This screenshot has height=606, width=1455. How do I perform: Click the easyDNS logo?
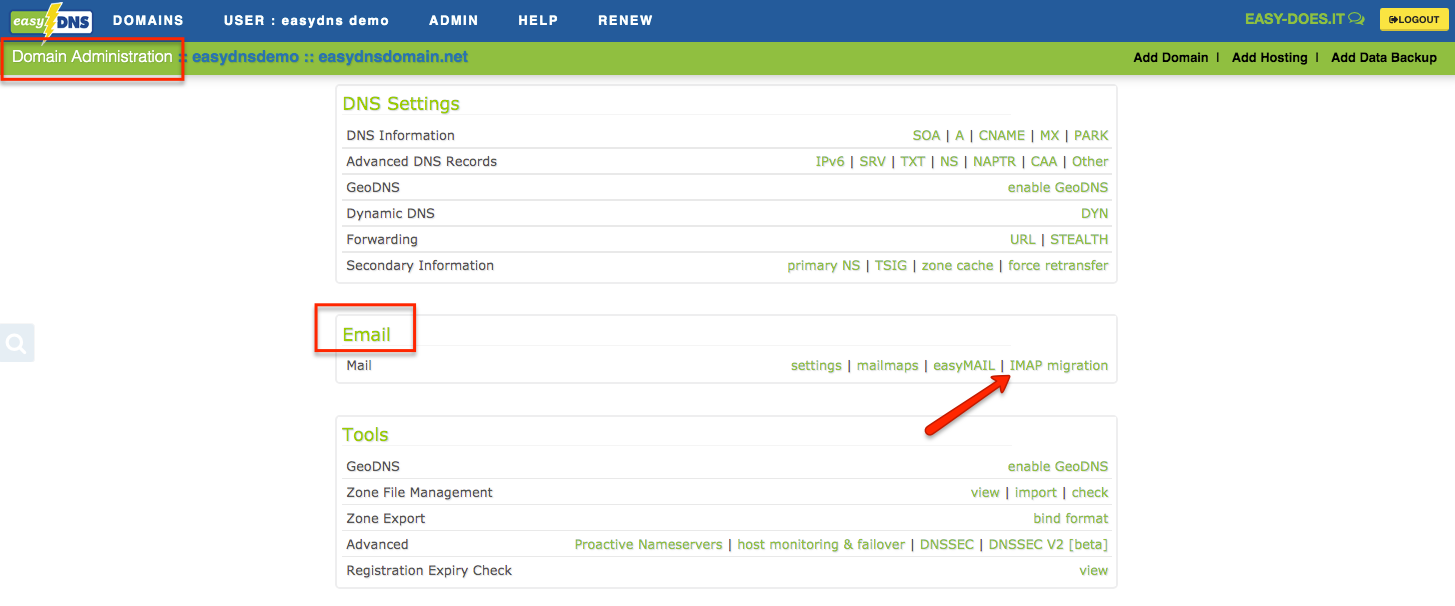52,20
